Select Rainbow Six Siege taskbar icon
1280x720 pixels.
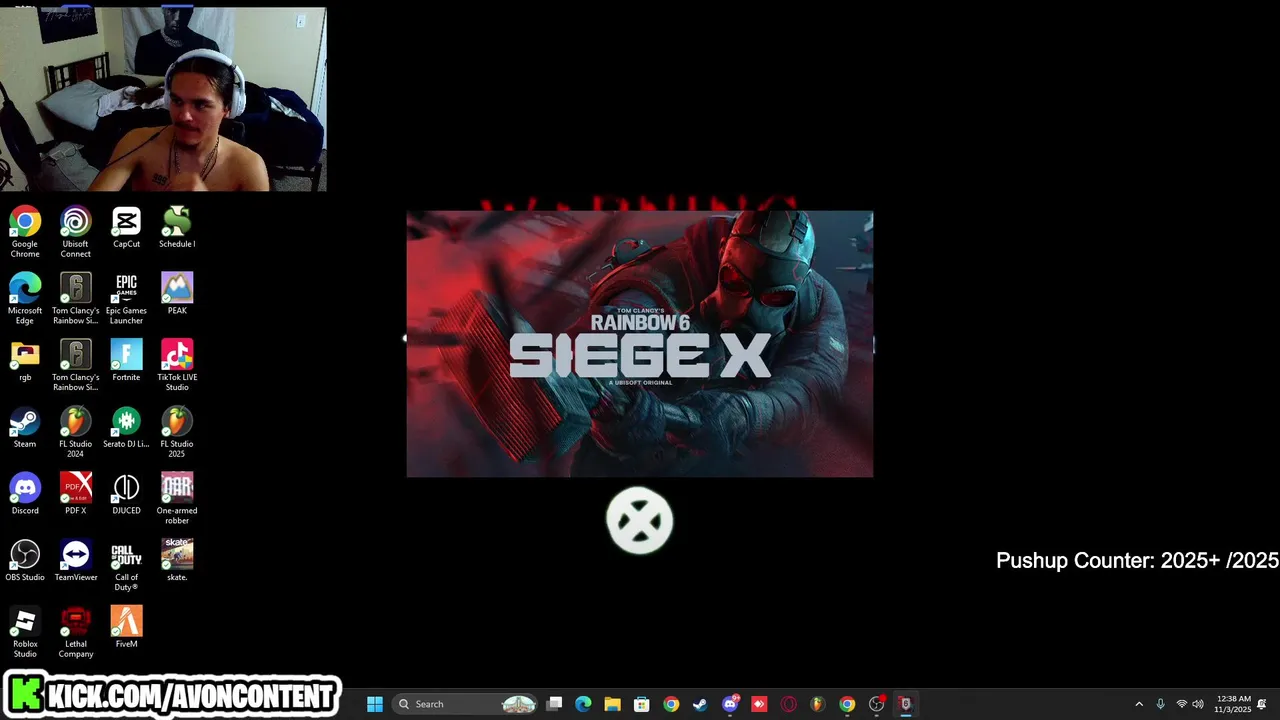pos(905,704)
